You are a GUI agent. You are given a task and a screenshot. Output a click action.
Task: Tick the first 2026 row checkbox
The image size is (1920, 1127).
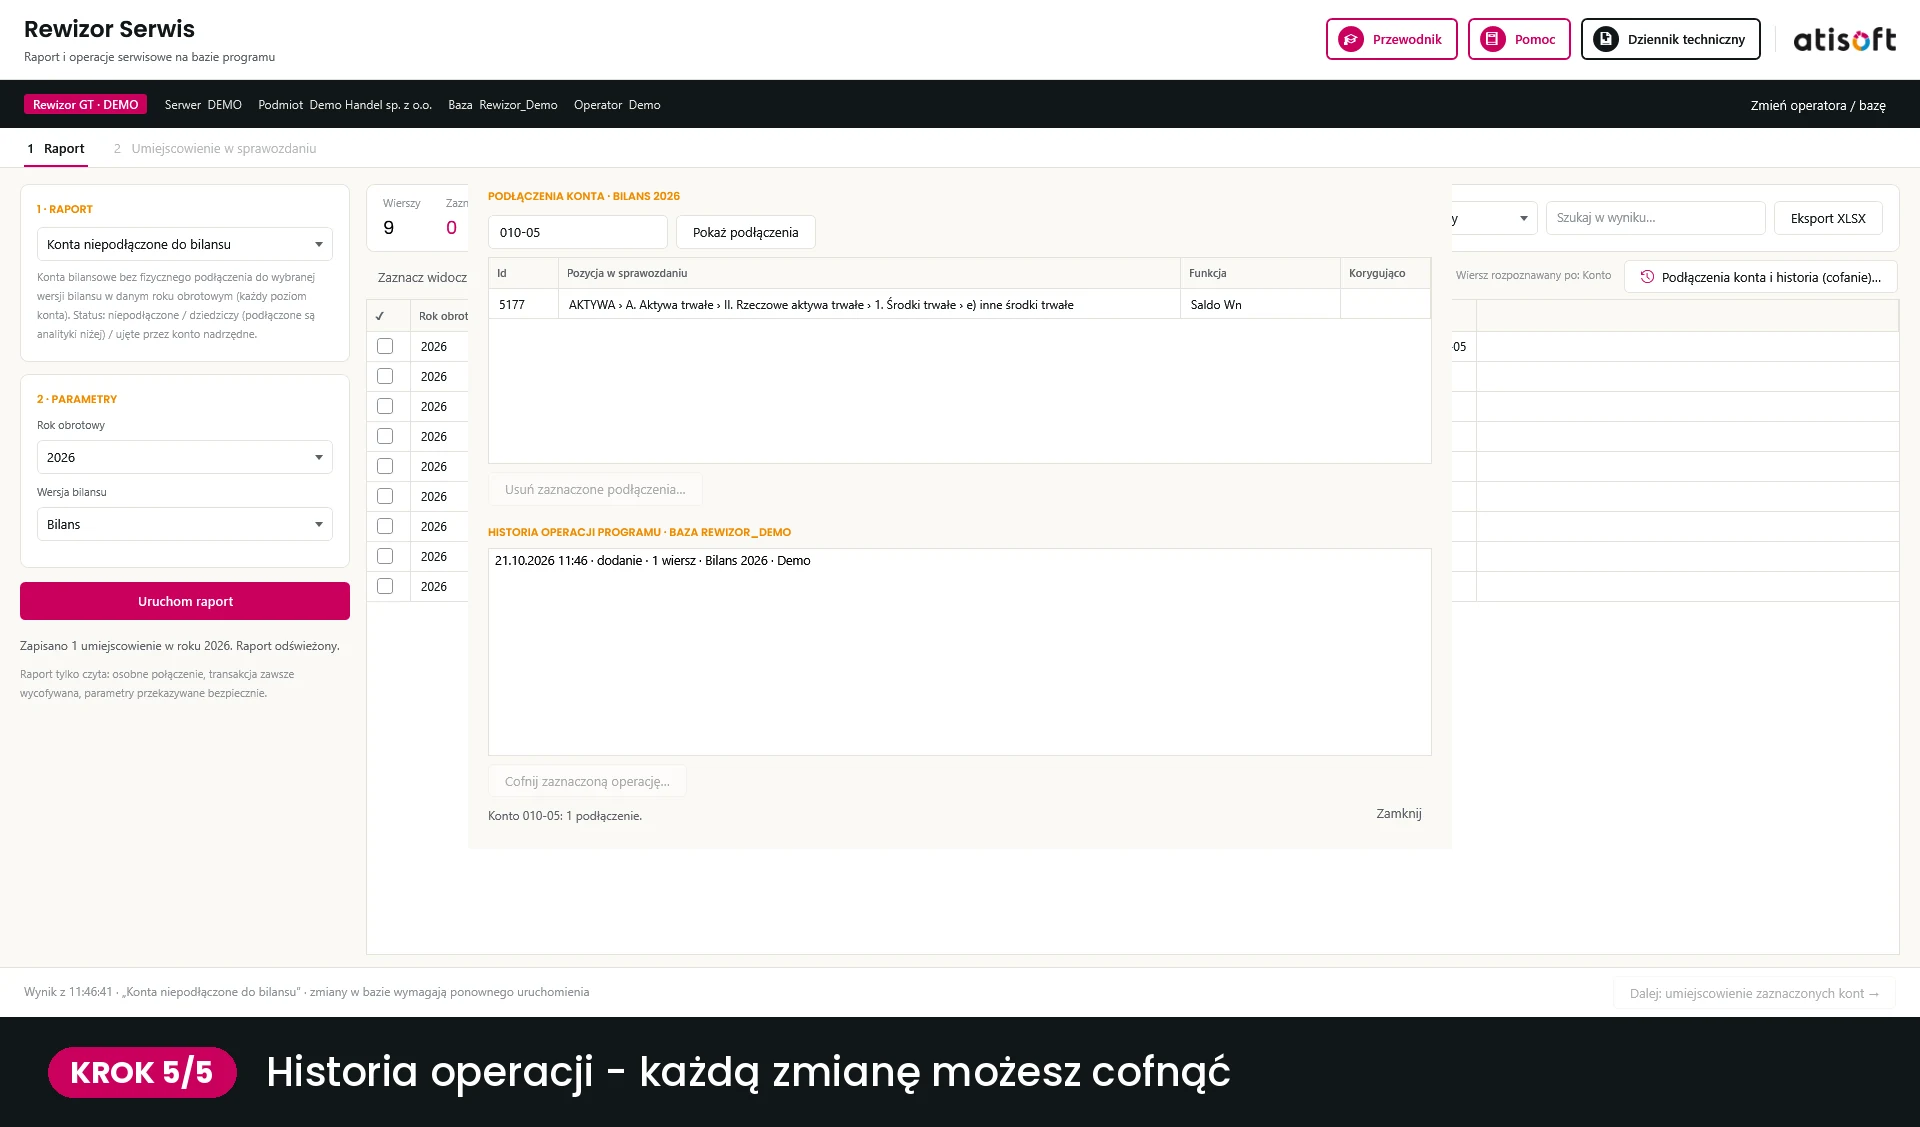(x=385, y=346)
